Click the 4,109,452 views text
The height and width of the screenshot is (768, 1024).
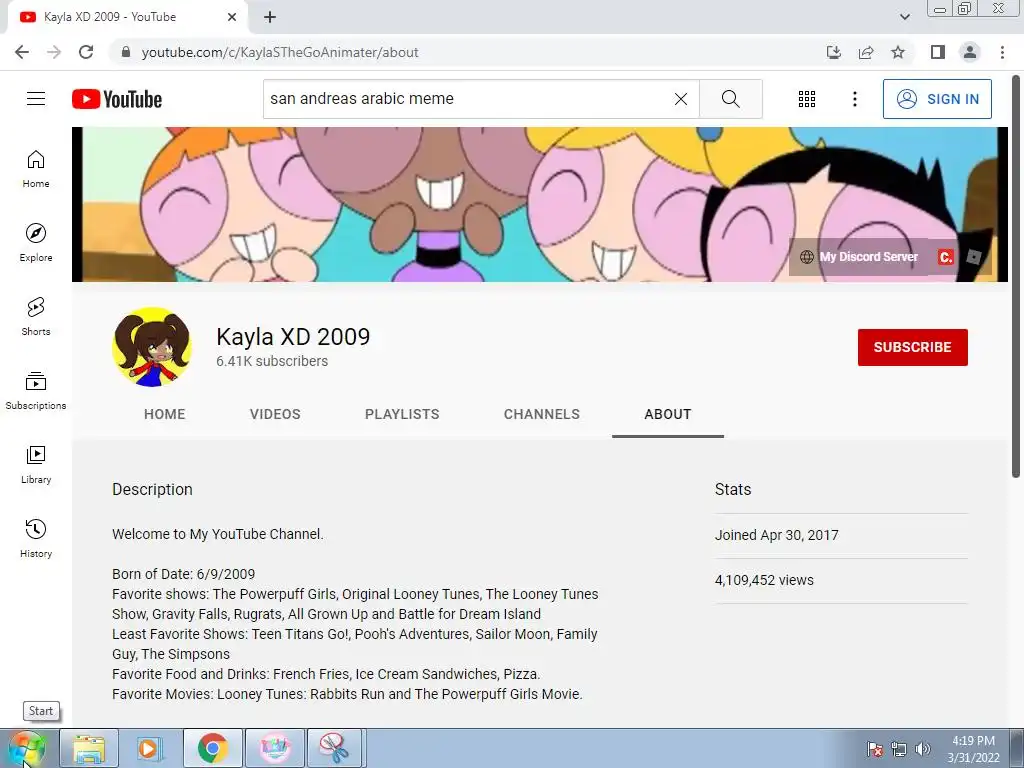click(764, 580)
